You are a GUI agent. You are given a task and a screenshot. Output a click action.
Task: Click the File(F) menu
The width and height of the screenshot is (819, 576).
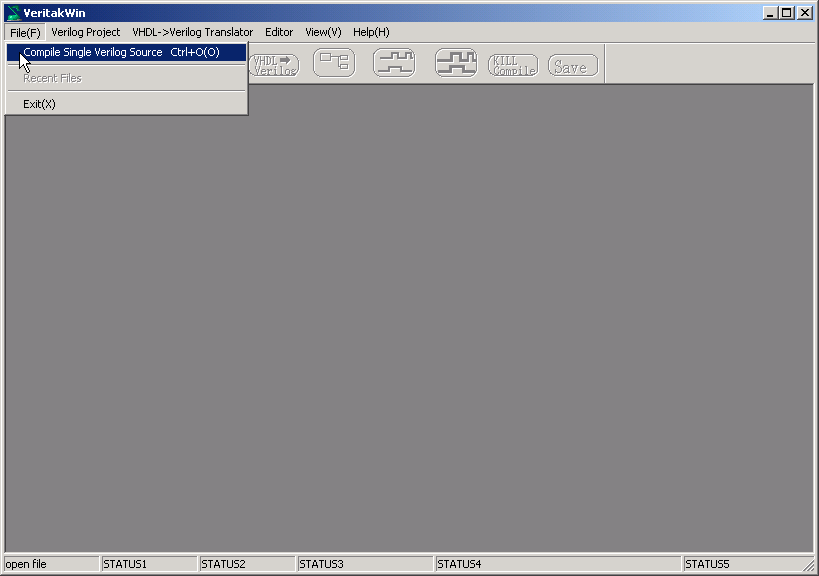pos(25,32)
